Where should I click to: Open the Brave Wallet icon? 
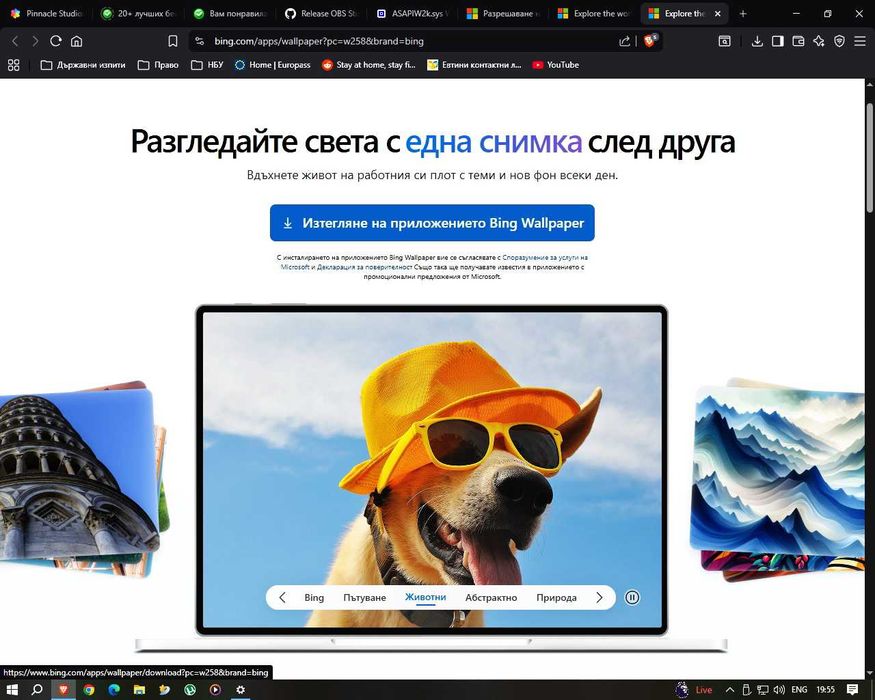coord(799,41)
